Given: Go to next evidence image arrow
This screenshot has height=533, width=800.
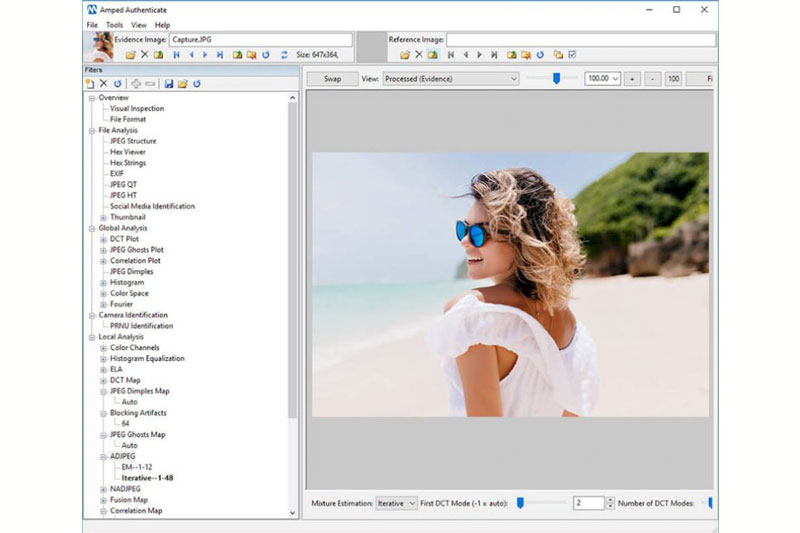Looking at the screenshot, I should point(205,55).
